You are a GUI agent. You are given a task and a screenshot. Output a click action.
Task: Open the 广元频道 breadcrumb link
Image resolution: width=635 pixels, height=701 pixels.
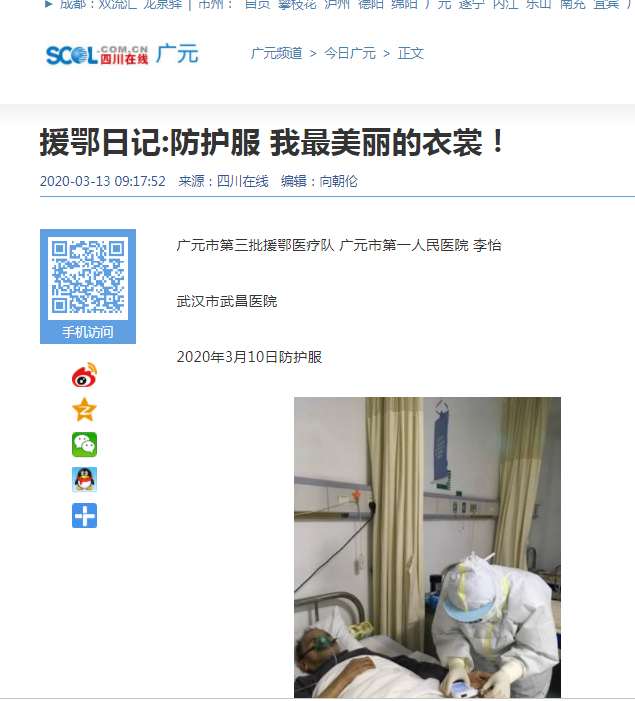pyautogui.click(x=276, y=53)
